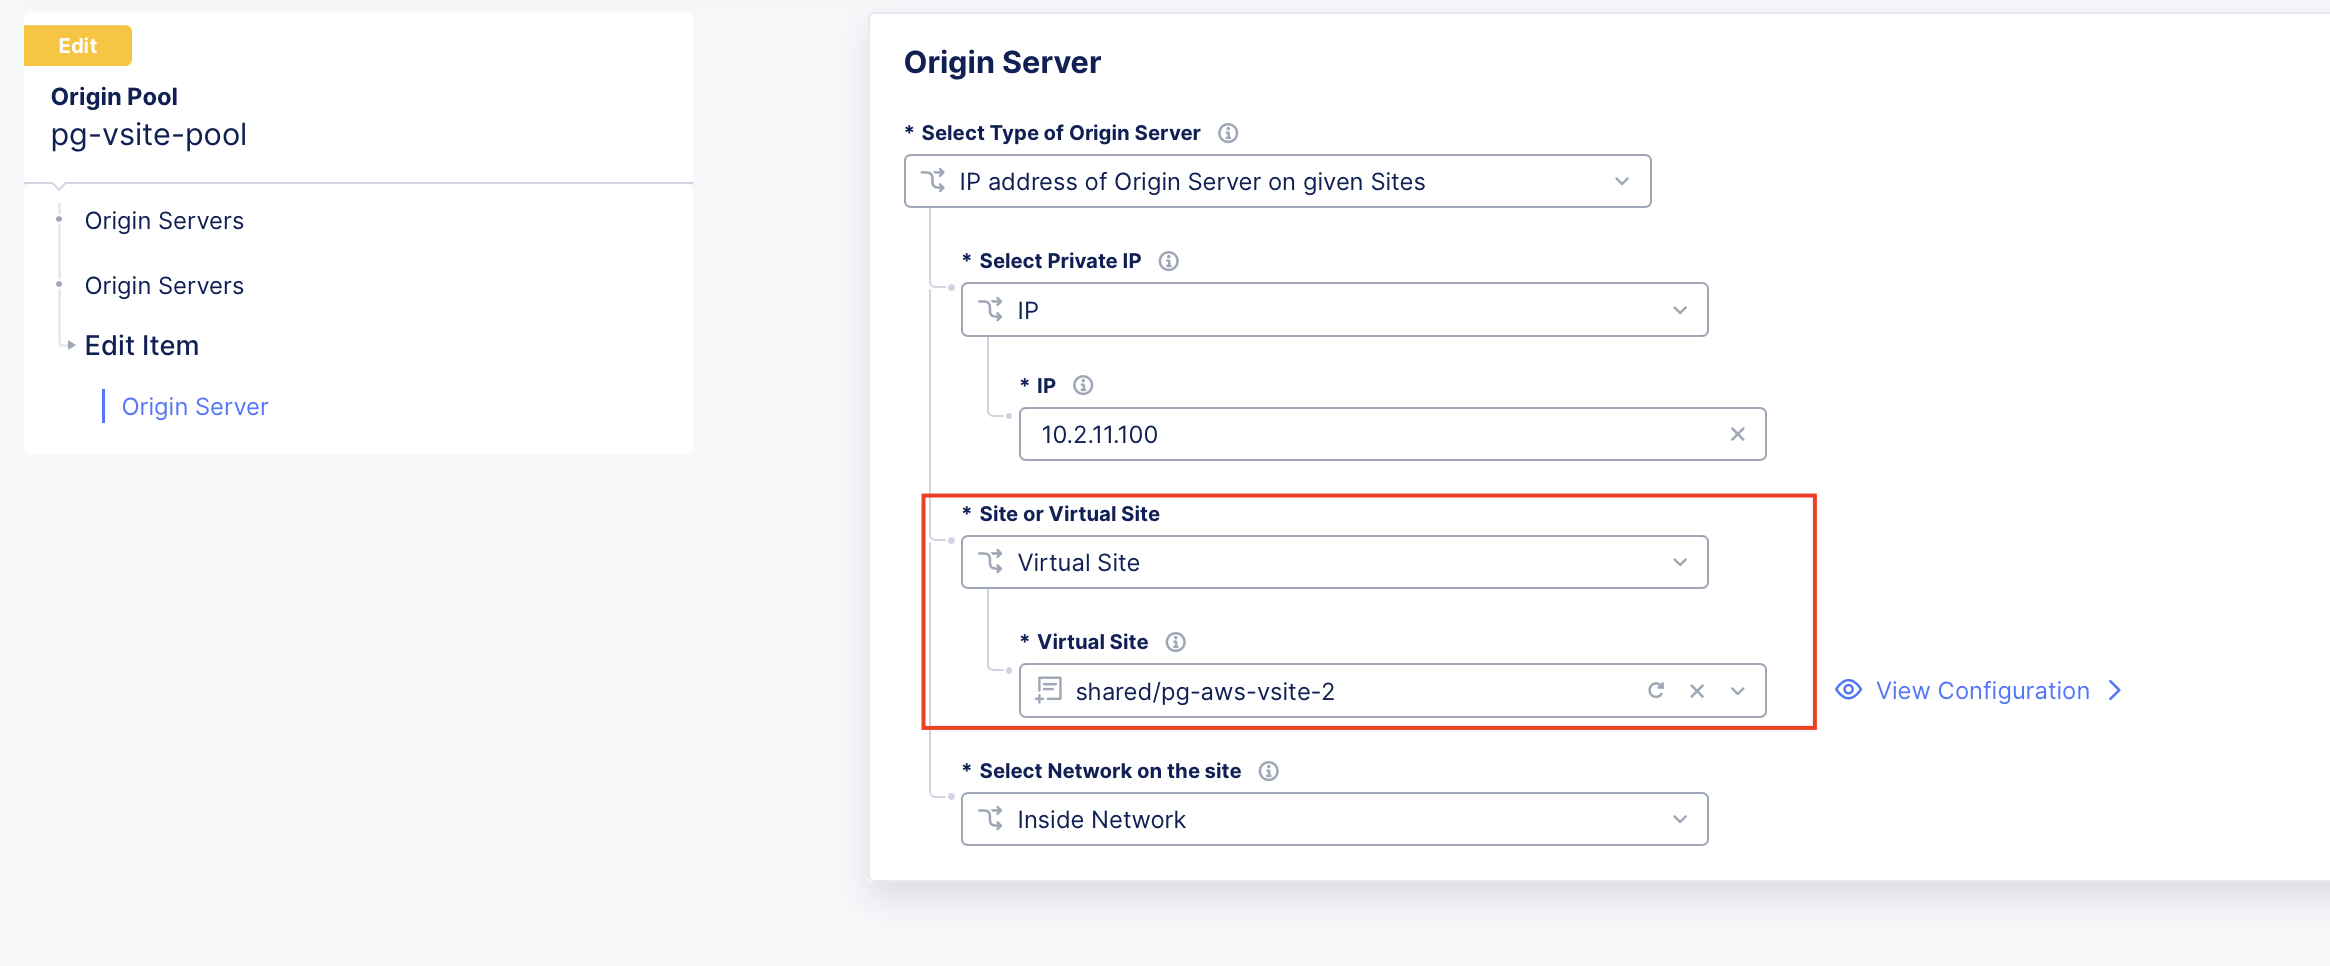Navigate to Edit Item in the tree
The height and width of the screenshot is (966, 2330).
click(x=141, y=345)
